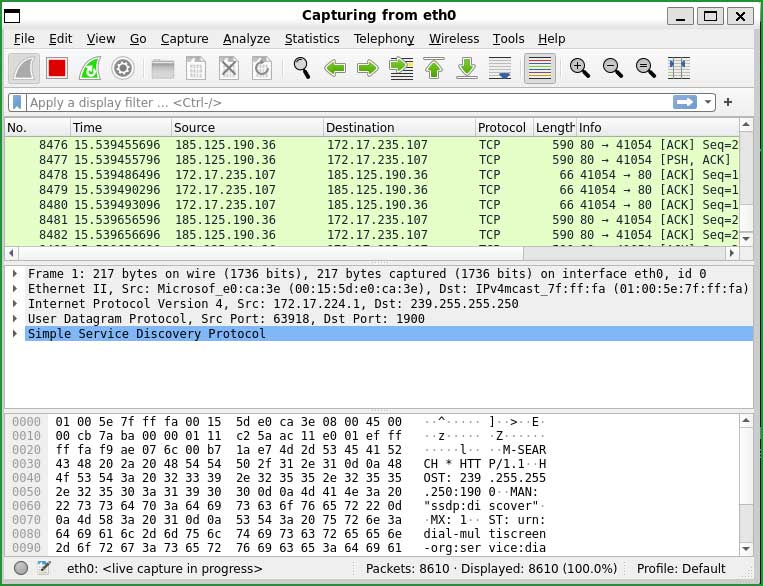
Task: Open capture file properties pencil icon
Action: tap(43, 568)
